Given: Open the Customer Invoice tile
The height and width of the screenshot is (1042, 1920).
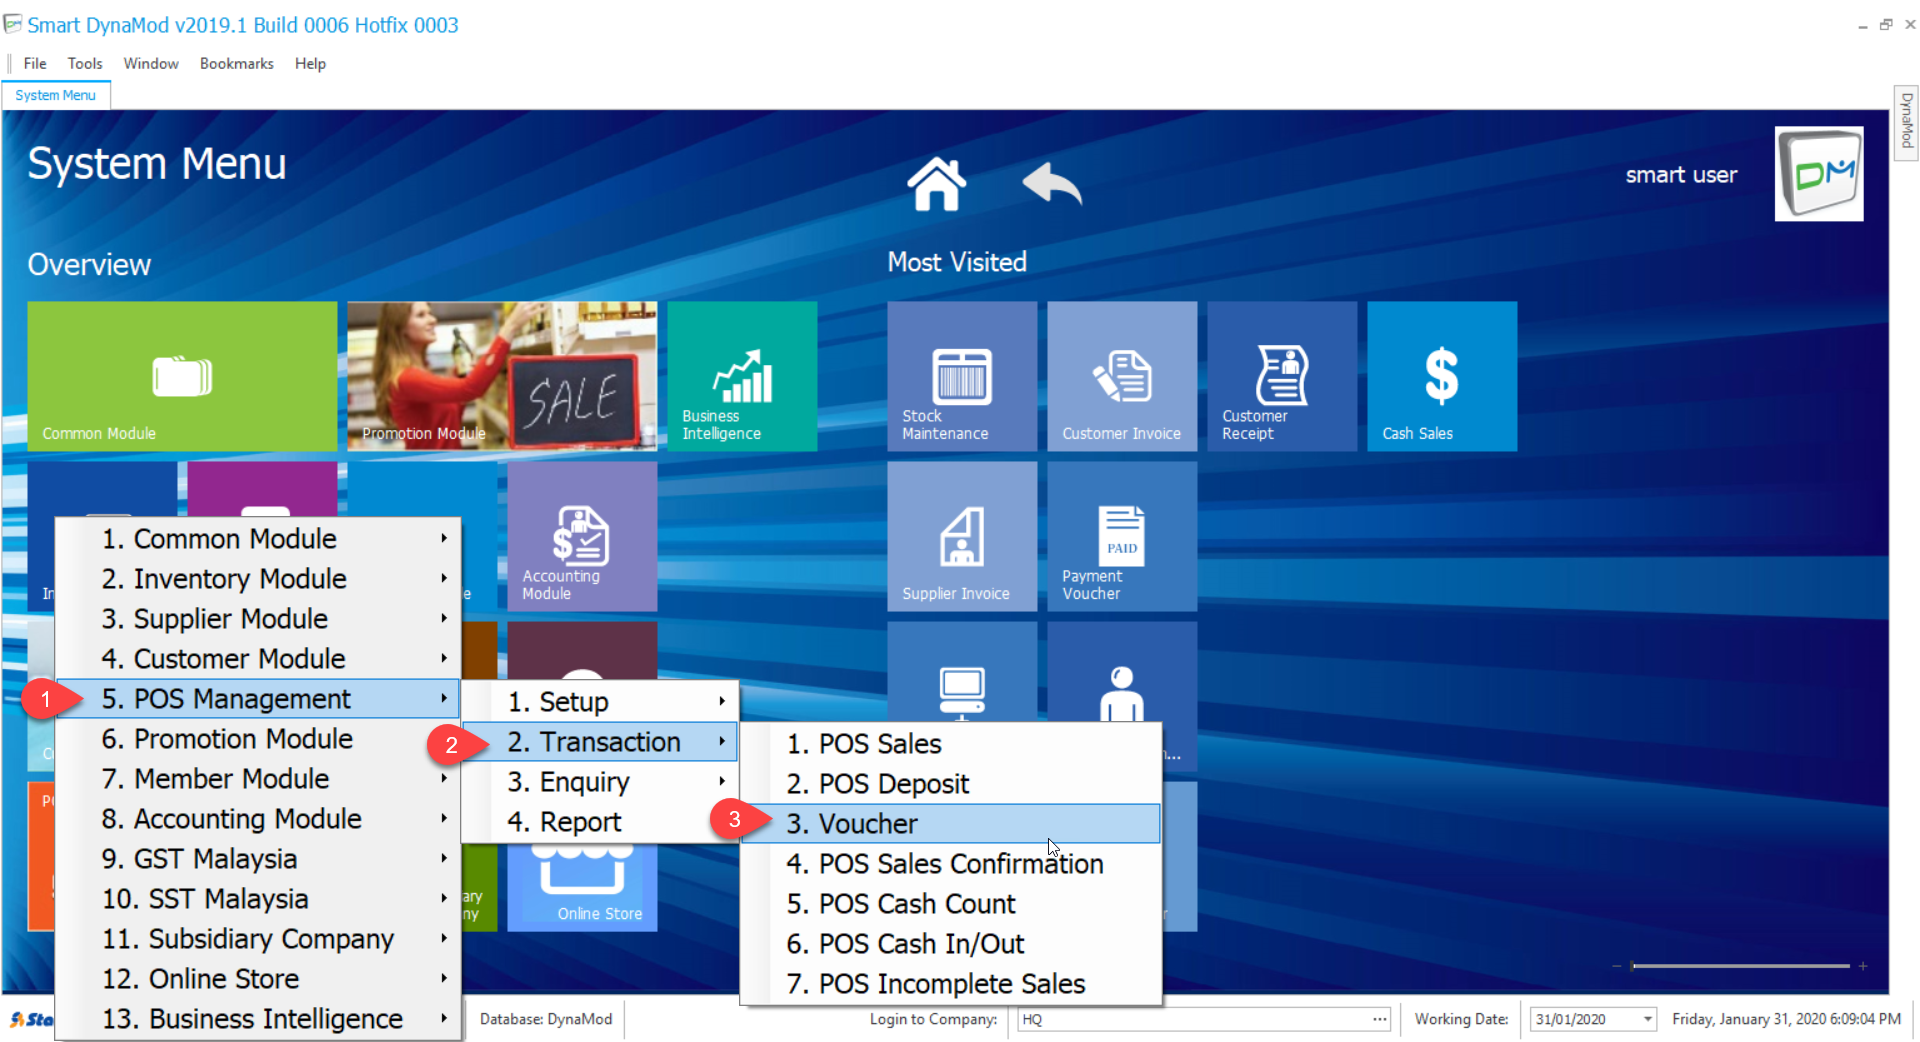Looking at the screenshot, I should (x=1122, y=376).
